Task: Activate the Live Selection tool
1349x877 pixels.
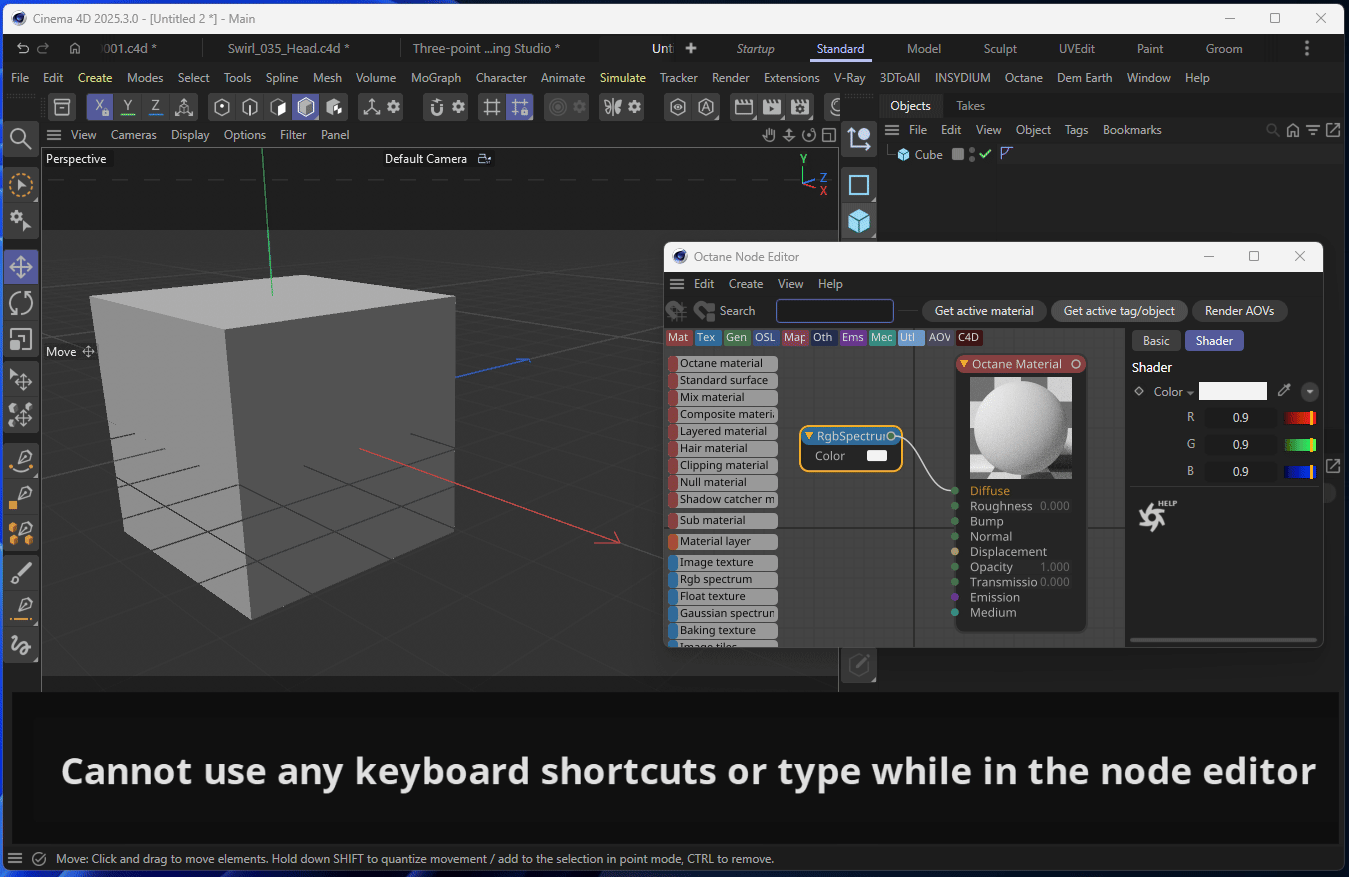Action: [x=21, y=185]
